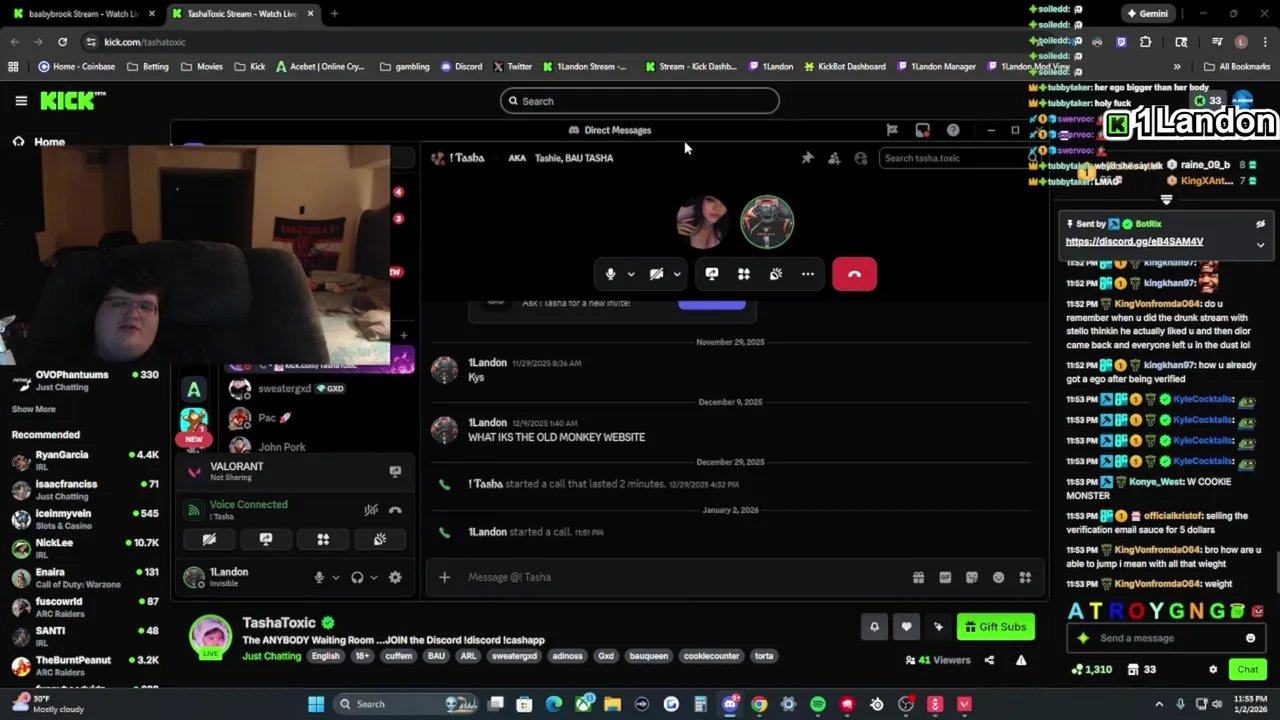The image size is (1280, 720).
Task: Send a gift icon in message box
Action: [918, 577]
